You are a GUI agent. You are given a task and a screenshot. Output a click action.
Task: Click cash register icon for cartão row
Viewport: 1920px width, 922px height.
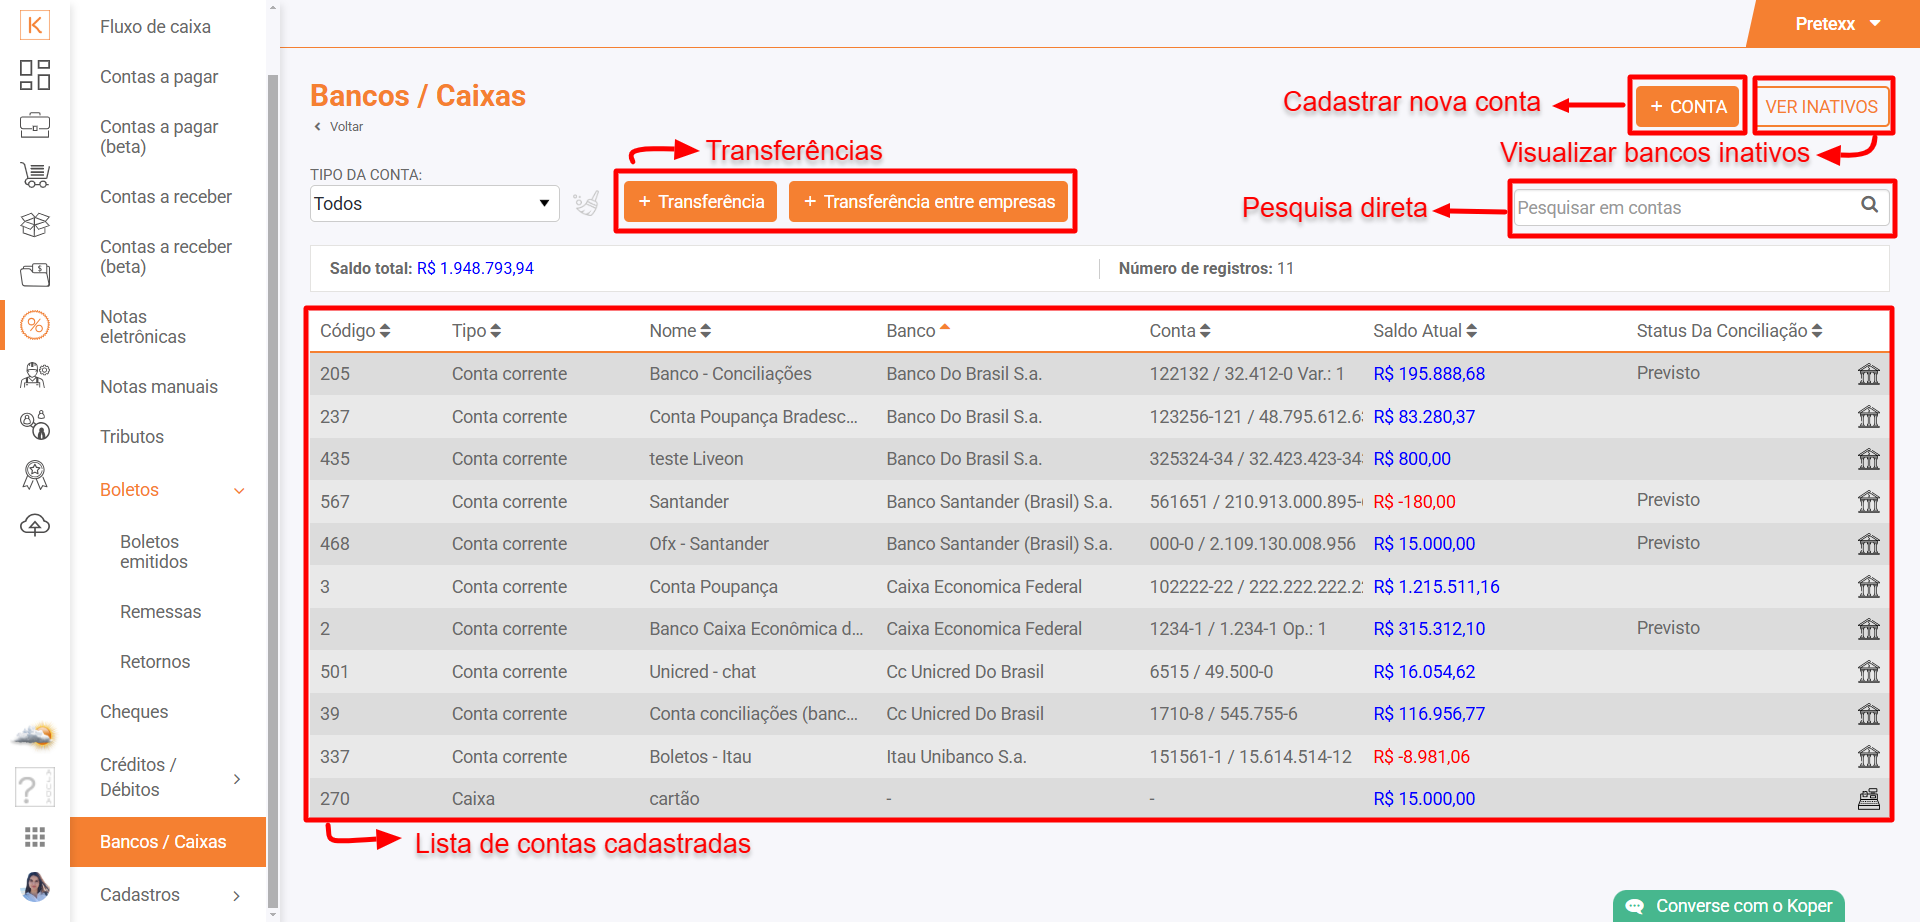point(1868,799)
